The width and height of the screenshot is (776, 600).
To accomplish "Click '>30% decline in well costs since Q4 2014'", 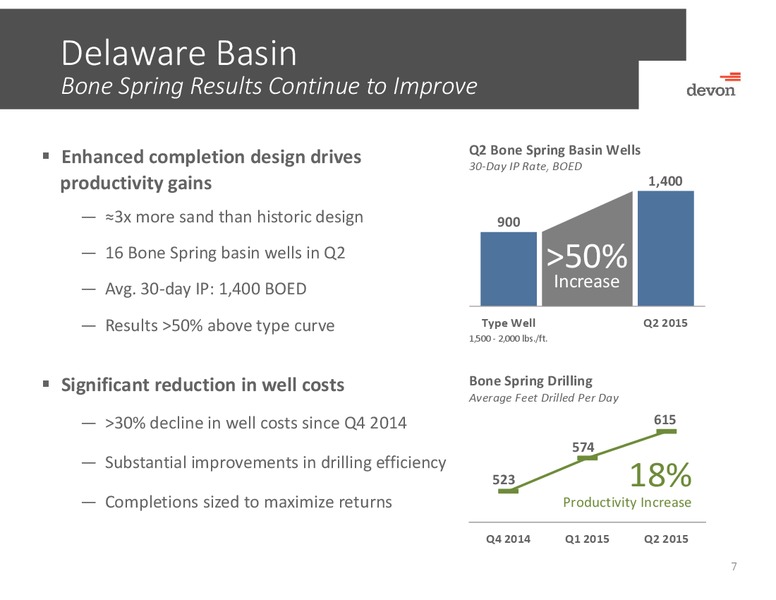I will [256, 423].
